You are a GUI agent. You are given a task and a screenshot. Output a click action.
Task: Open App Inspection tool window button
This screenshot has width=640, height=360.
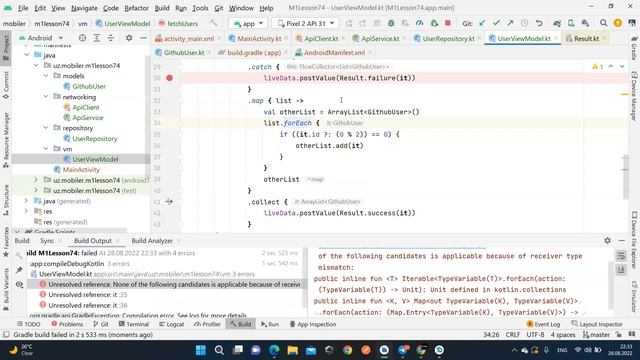click(313, 324)
